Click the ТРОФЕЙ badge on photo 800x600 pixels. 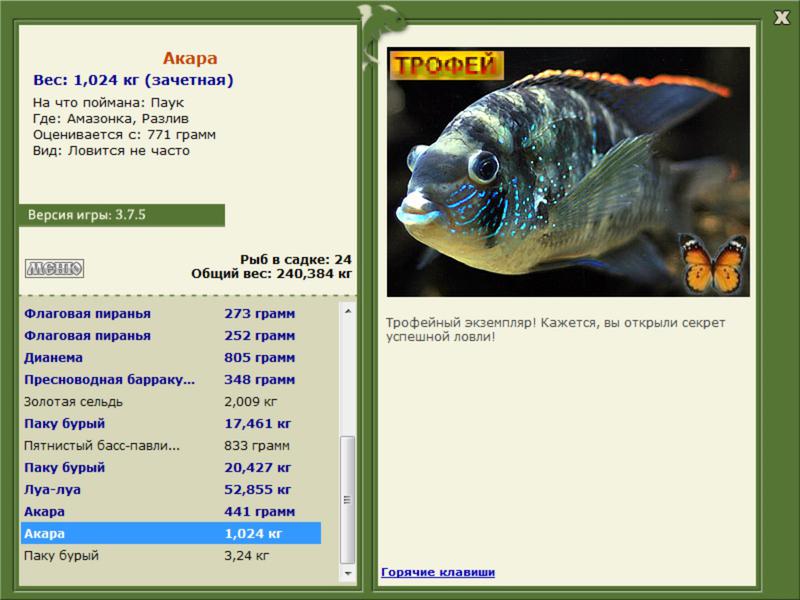(x=447, y=65)
